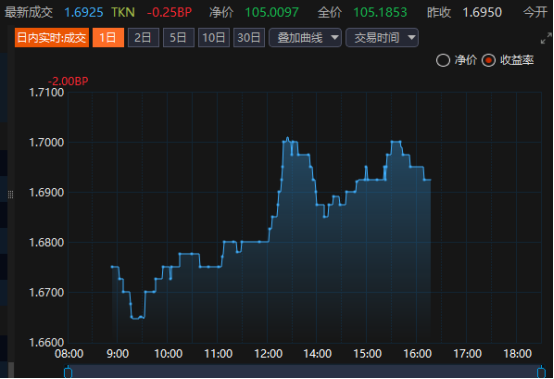The image size is (554, 379).
Task: Click the 全价 value 105.1853
Action: point(380,13)
